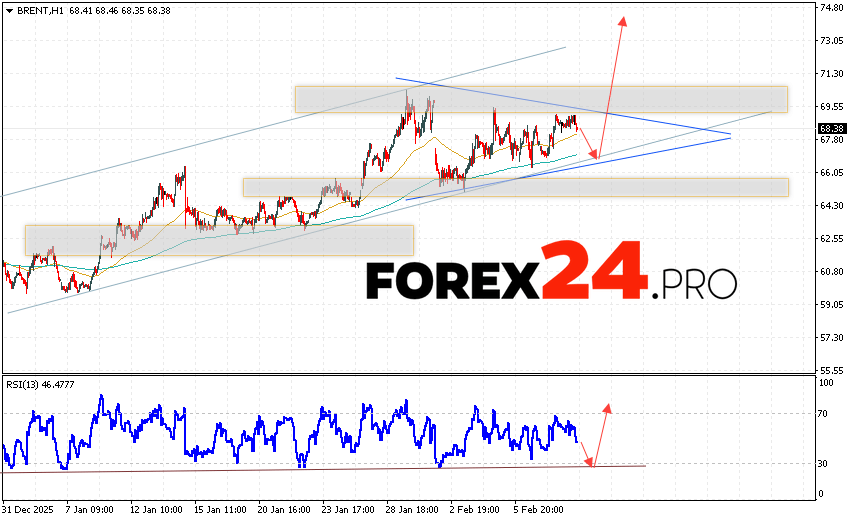The height and width of the screenshot is (521, 855).
Task: Select the lower grey zone rectangle near 62.55
Action: (218, 239)
